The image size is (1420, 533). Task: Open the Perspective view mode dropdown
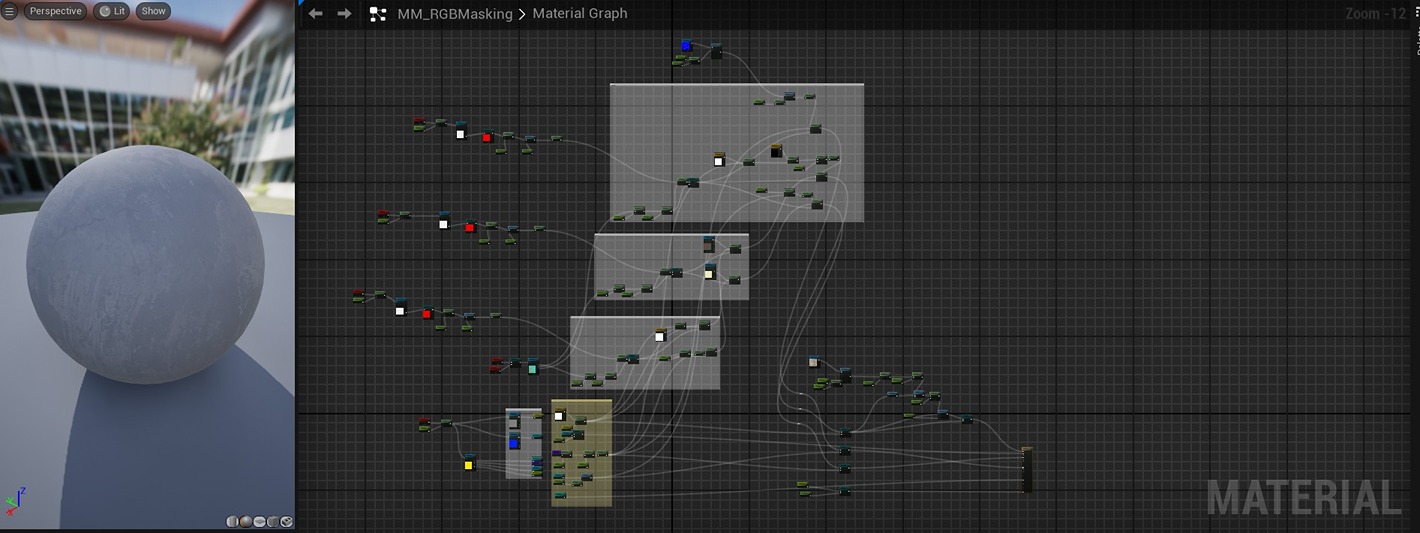coord(55,11)
